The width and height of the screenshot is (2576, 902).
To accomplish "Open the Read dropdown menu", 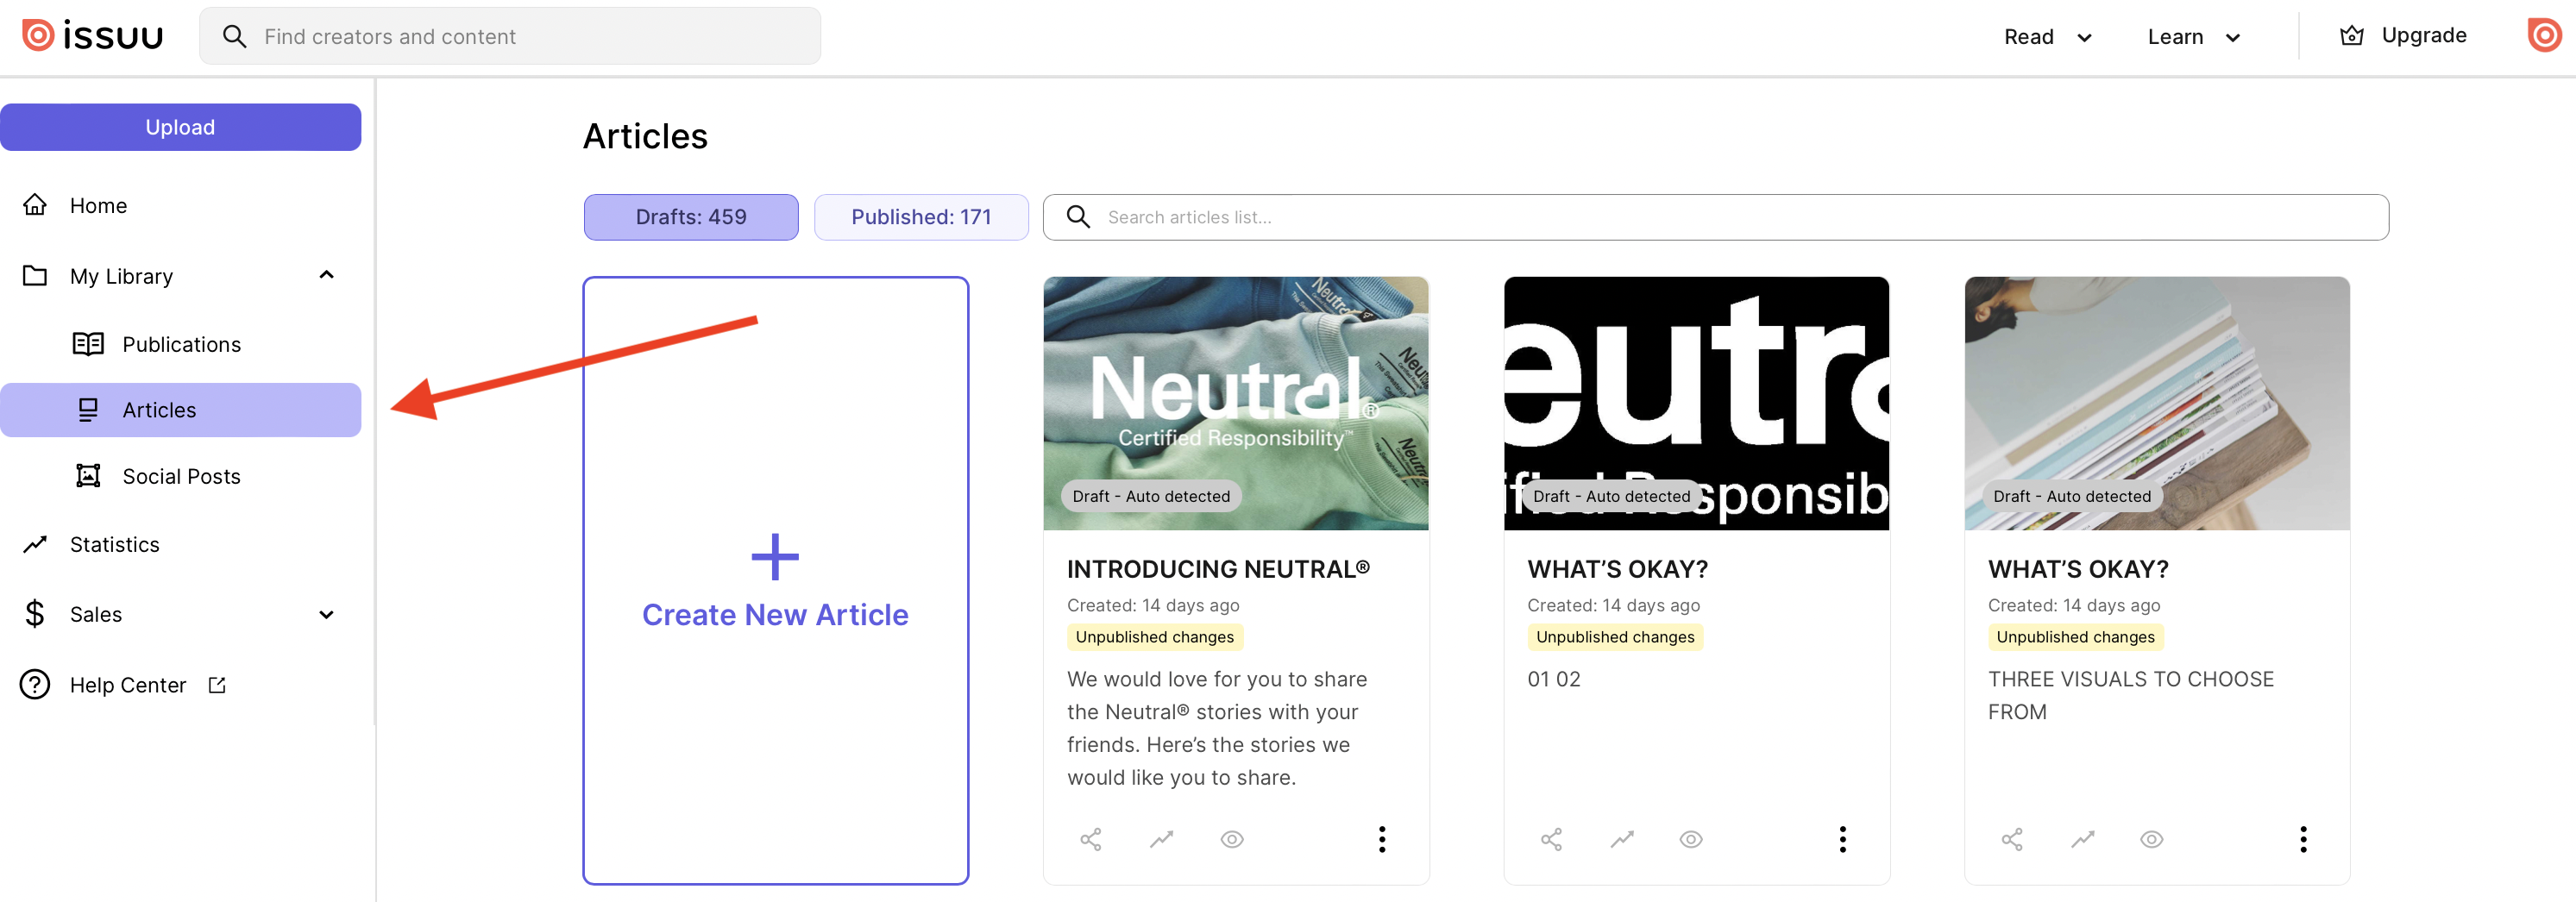I will pos(2047,37).
